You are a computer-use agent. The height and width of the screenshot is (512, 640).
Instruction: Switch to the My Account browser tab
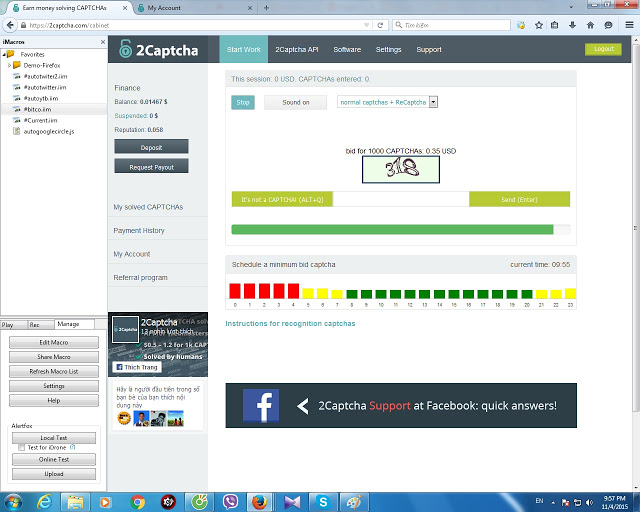point(194,8)
